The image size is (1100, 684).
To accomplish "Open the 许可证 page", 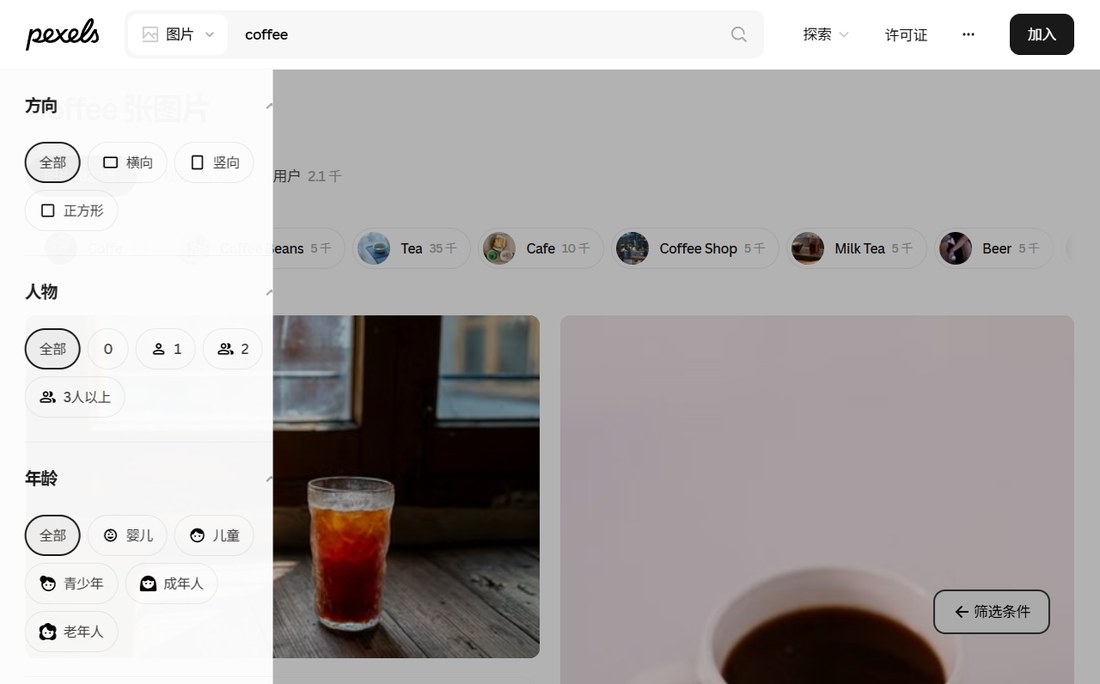I will click(x=906, y=34).
